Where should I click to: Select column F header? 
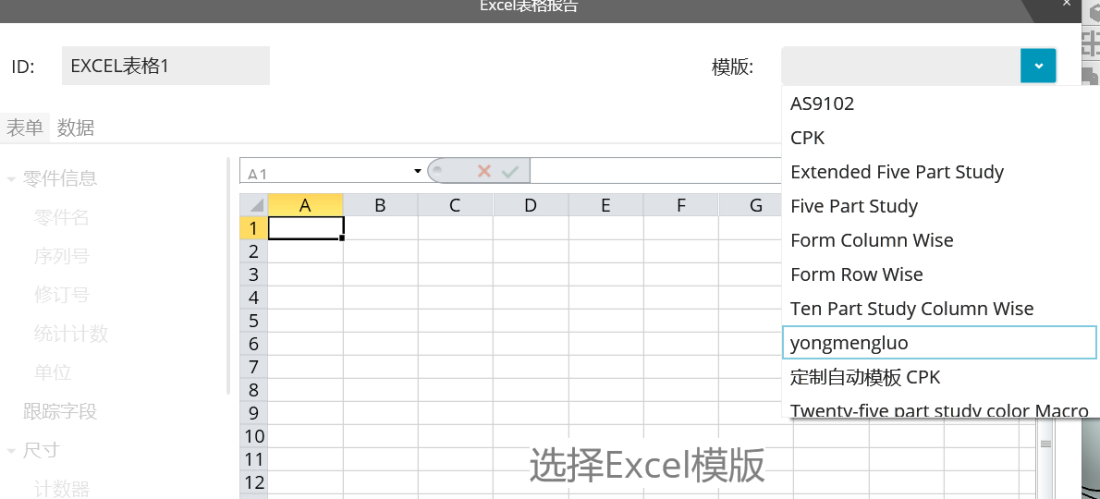click(680, 205)
